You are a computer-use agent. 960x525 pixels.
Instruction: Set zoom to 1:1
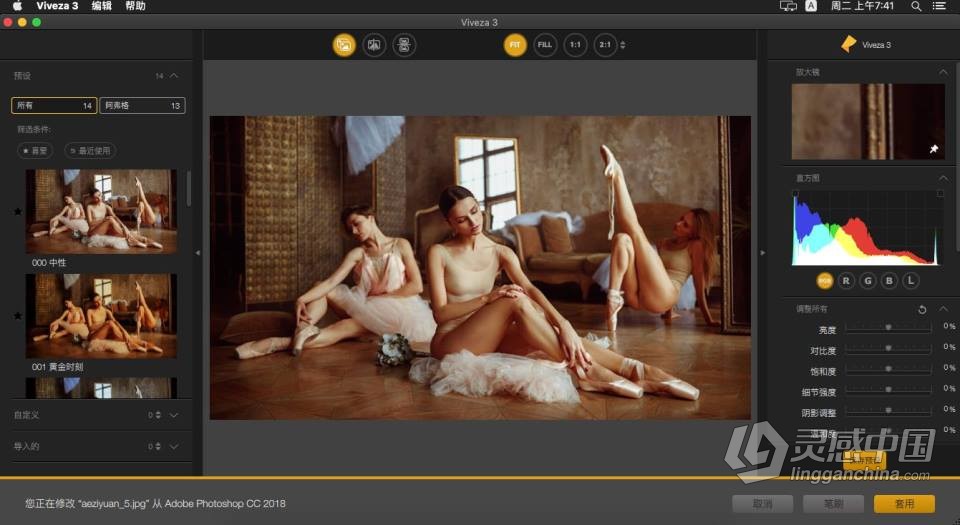tap(576, 45)
